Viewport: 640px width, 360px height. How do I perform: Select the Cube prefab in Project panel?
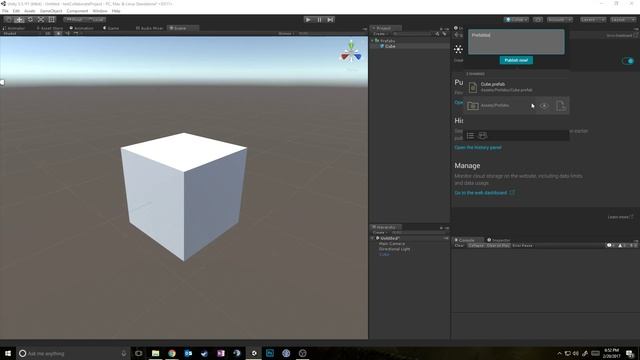coord(390,46)
